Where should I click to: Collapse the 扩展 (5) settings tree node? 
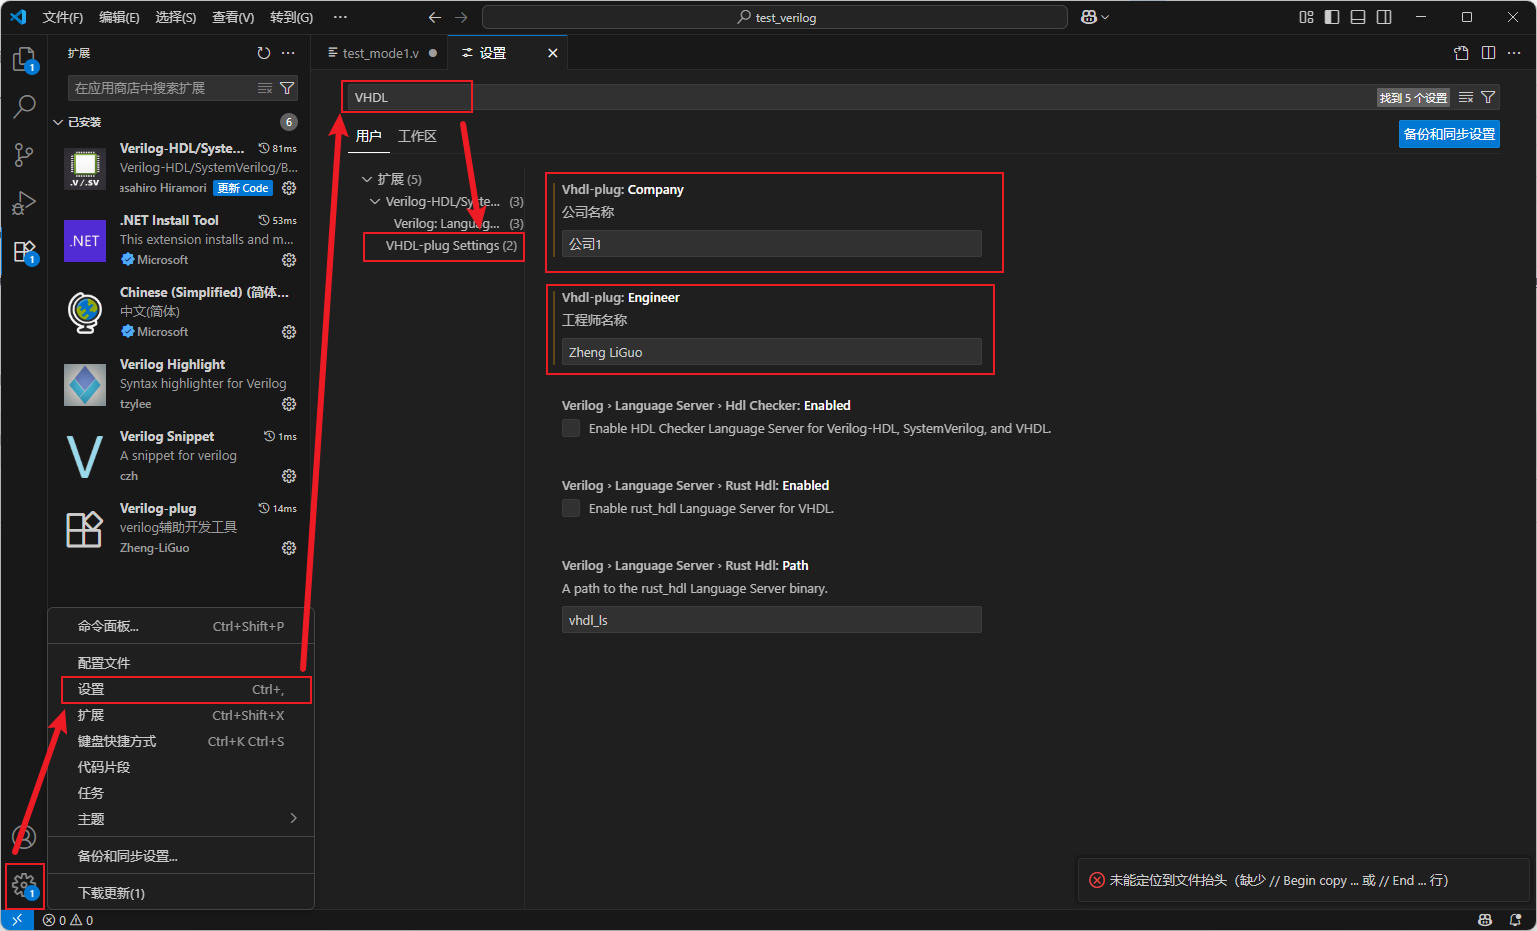pos(367,179)
